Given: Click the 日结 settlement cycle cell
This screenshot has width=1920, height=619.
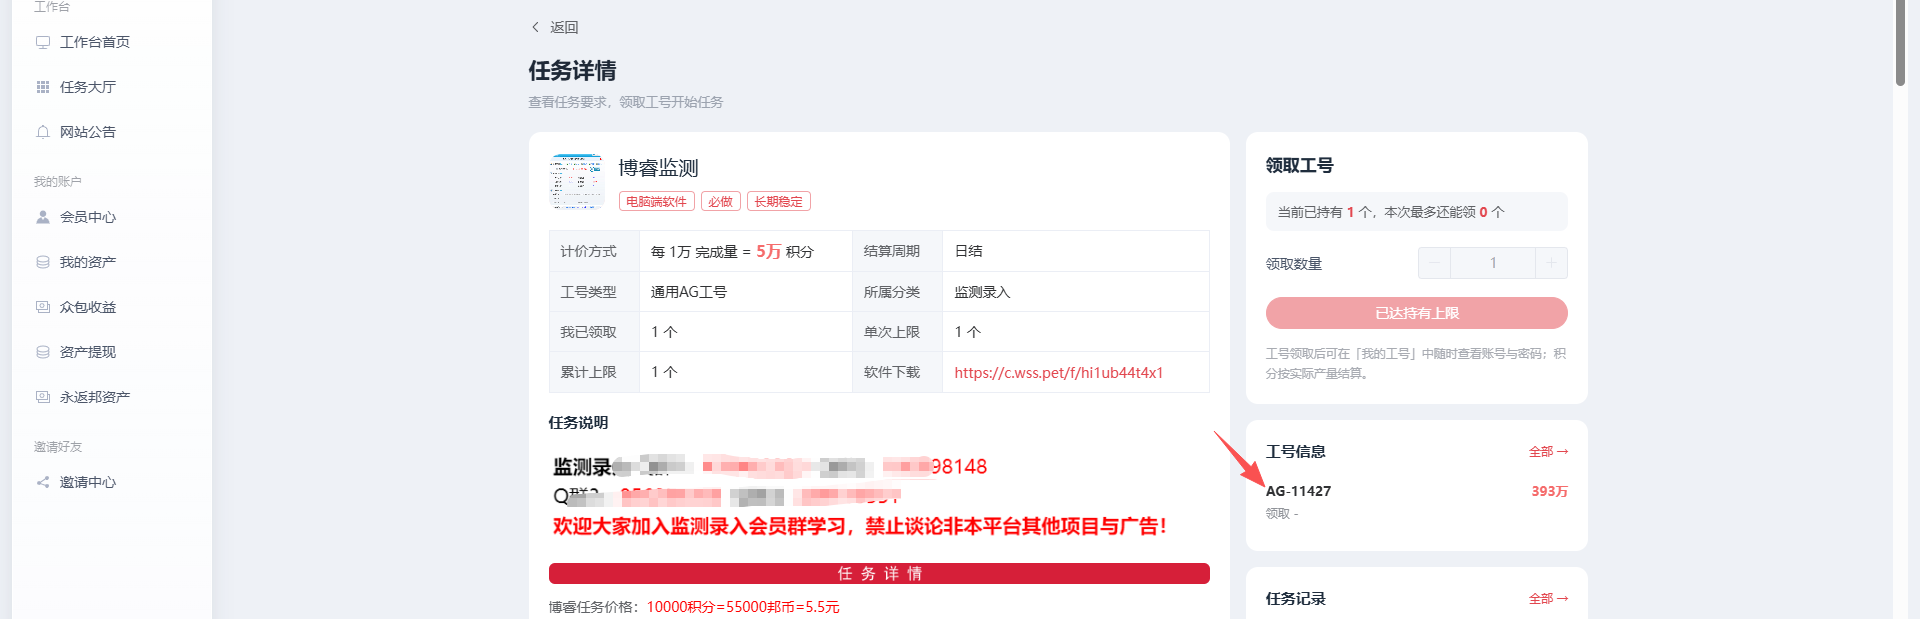Looking at the screenshot, I should click(1075, 251).
